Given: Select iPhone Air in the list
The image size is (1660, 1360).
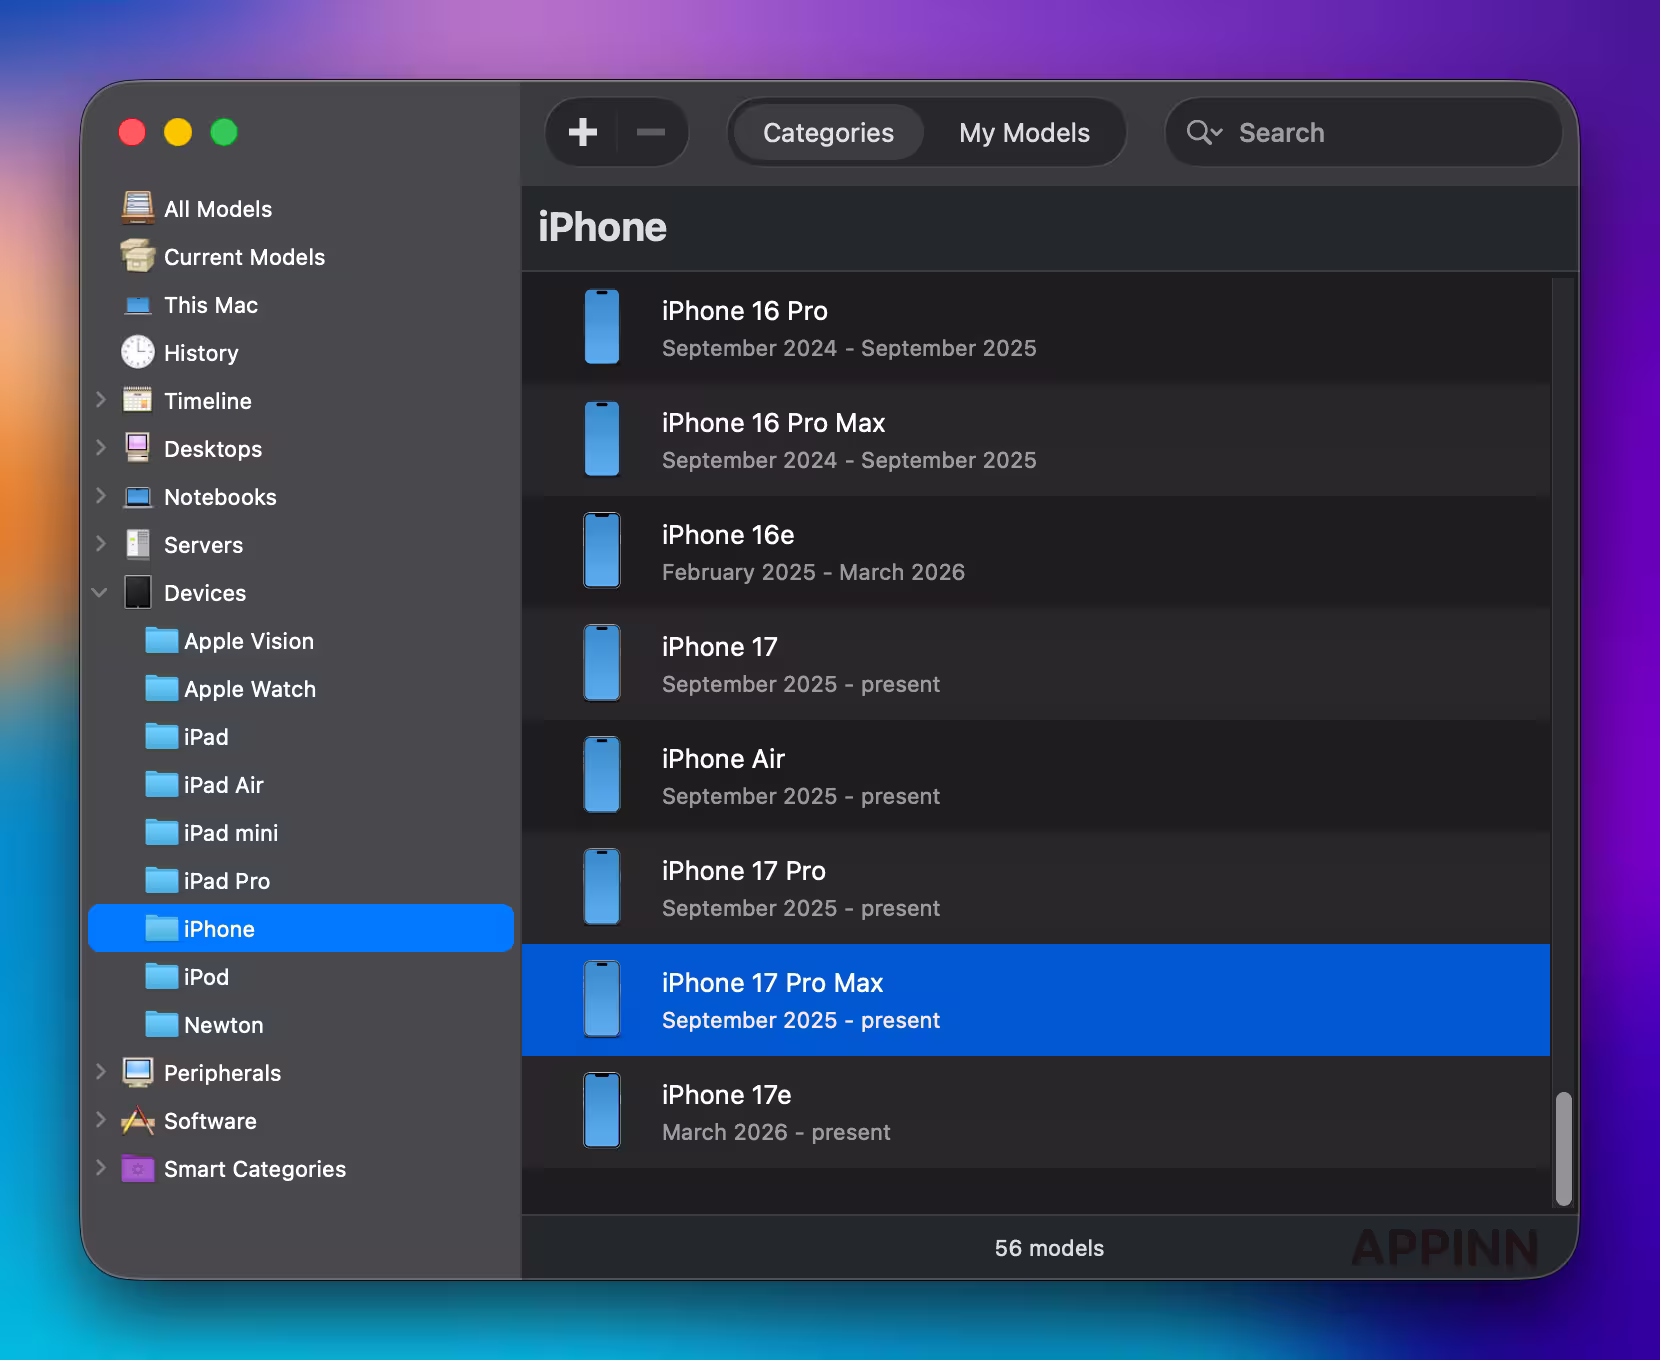Looking at the screenshot, I should click(x=1035, y=776).
